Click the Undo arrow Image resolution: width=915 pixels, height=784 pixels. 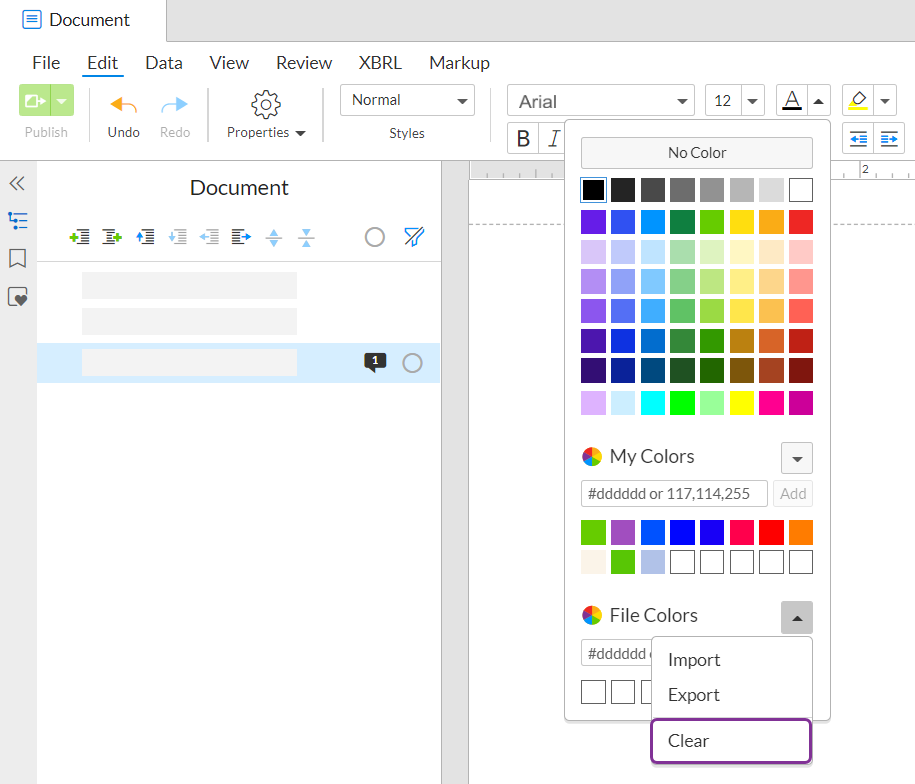tap(123, 104)
